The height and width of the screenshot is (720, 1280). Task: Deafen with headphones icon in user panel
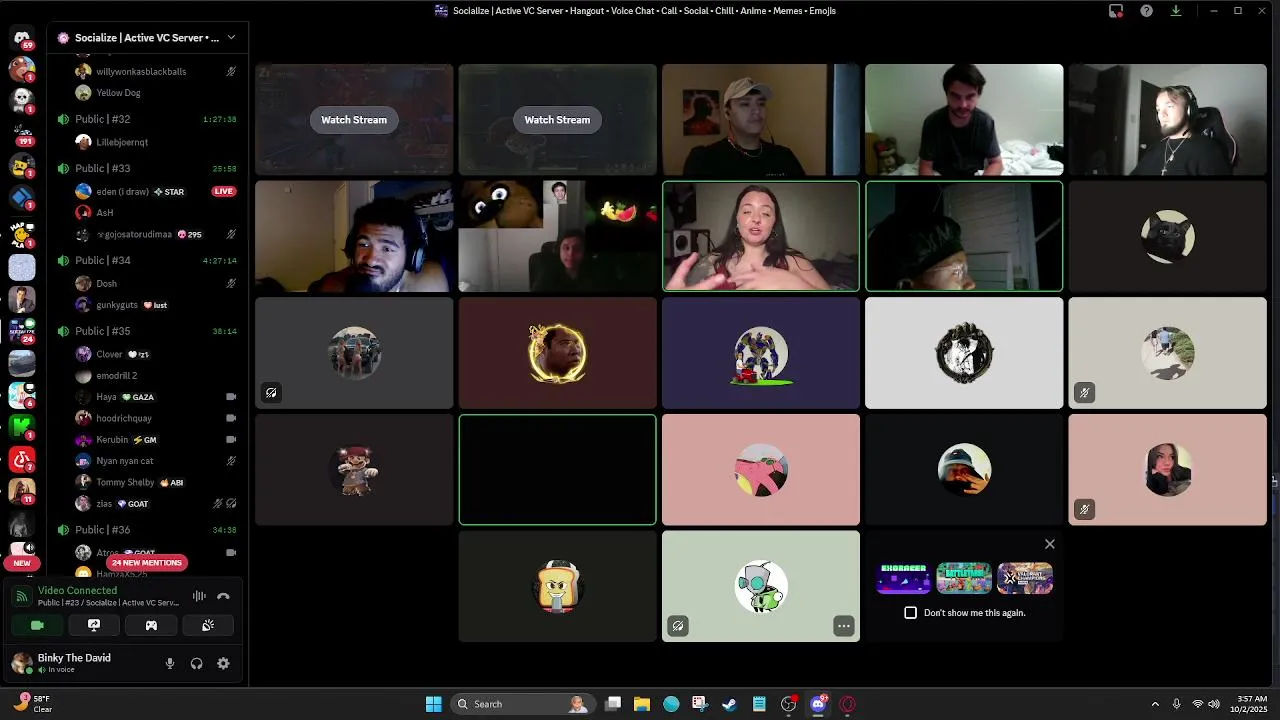(197, 663)
